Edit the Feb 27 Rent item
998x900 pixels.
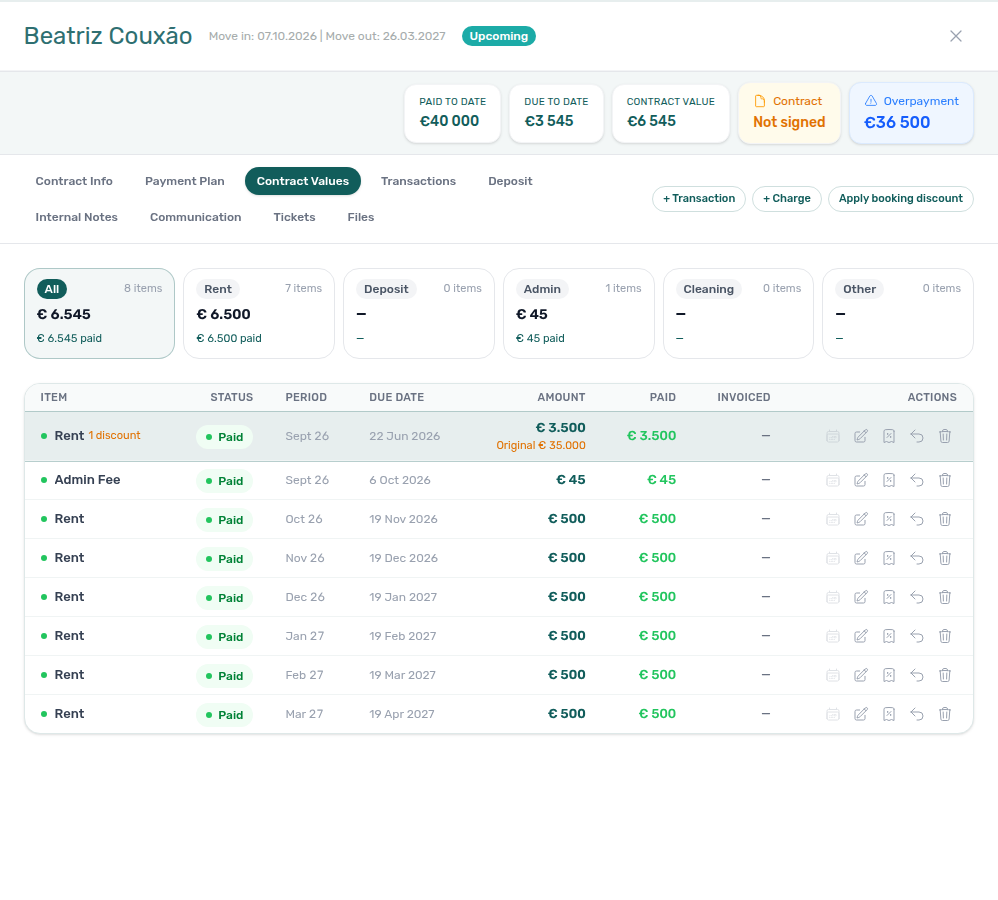pyautogui.click(x=861, y=675)
